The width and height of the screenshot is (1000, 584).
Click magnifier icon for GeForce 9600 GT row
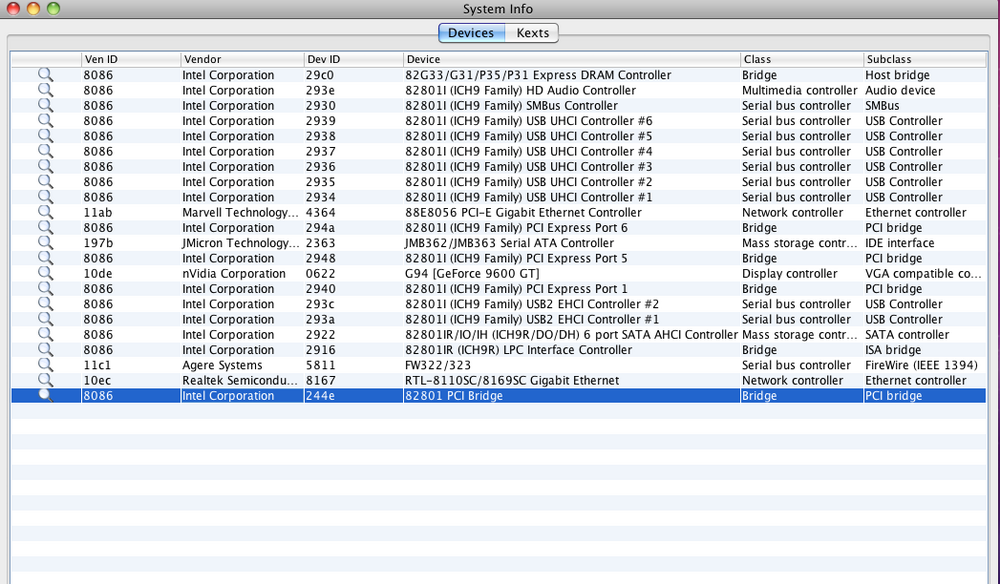coord(45,273)
